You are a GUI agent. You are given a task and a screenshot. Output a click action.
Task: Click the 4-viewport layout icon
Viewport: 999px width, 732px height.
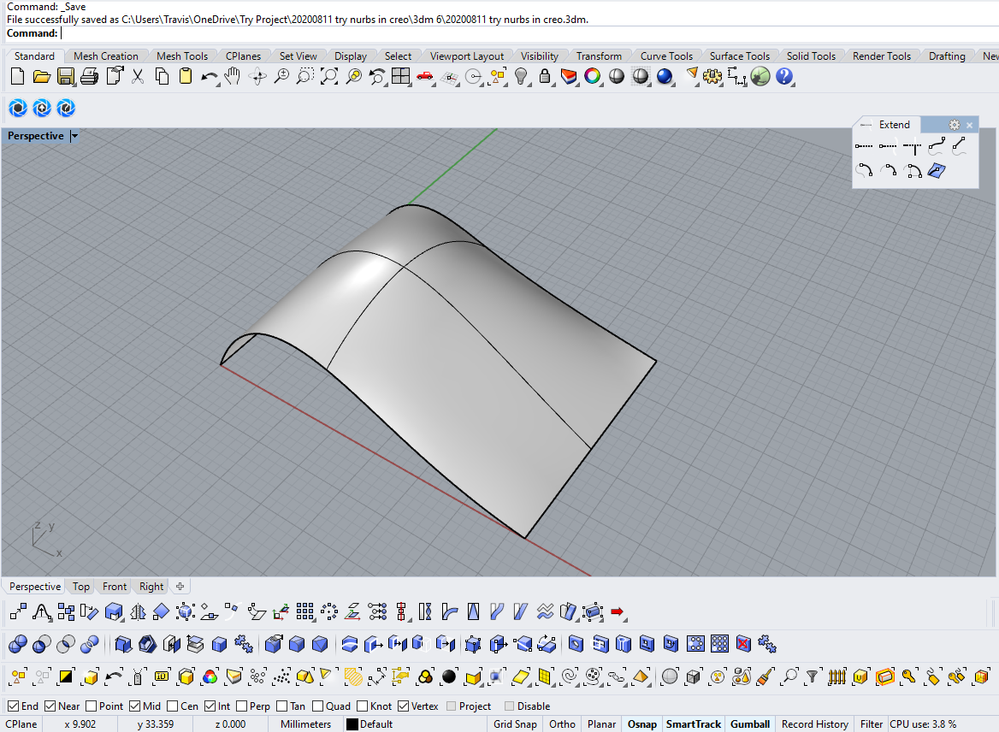coord(401,77)
